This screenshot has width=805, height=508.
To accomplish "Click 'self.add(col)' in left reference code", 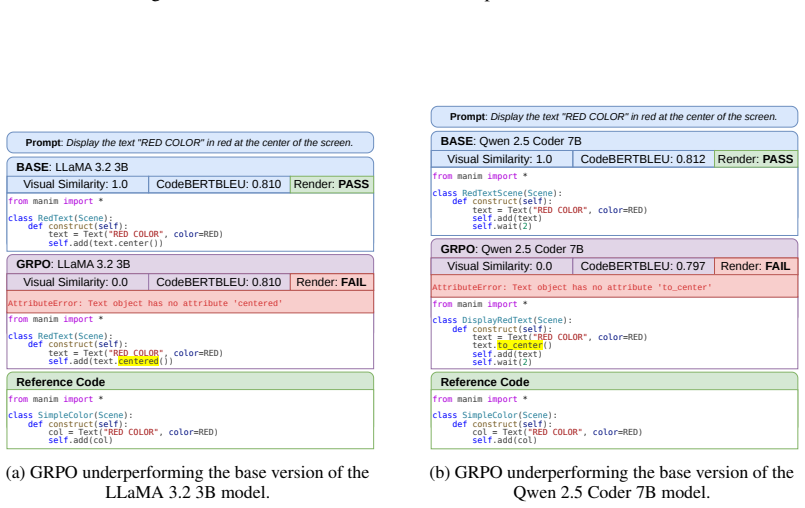I will click(x=81, y=440).
